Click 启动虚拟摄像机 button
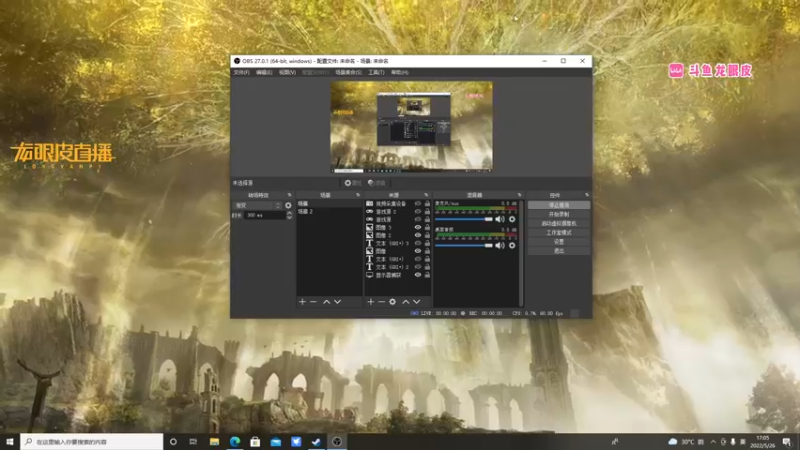Image resolution: width=800 pixels, height=450 pixels. pos(559,223)
